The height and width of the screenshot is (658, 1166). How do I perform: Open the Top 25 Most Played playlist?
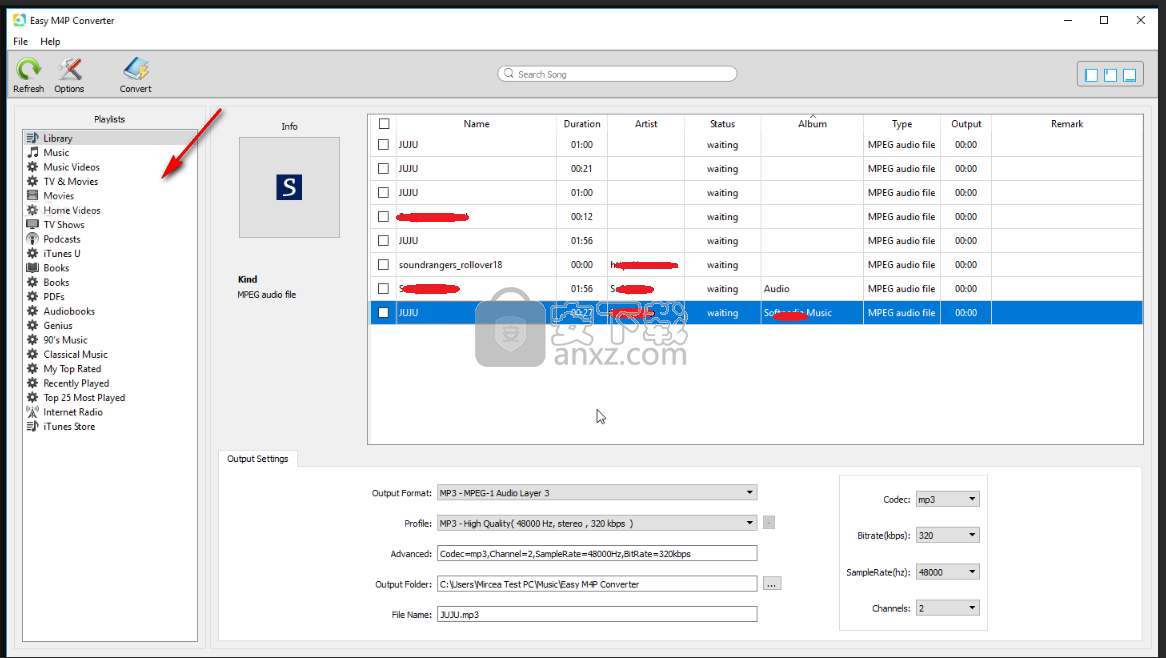[84, 398]
